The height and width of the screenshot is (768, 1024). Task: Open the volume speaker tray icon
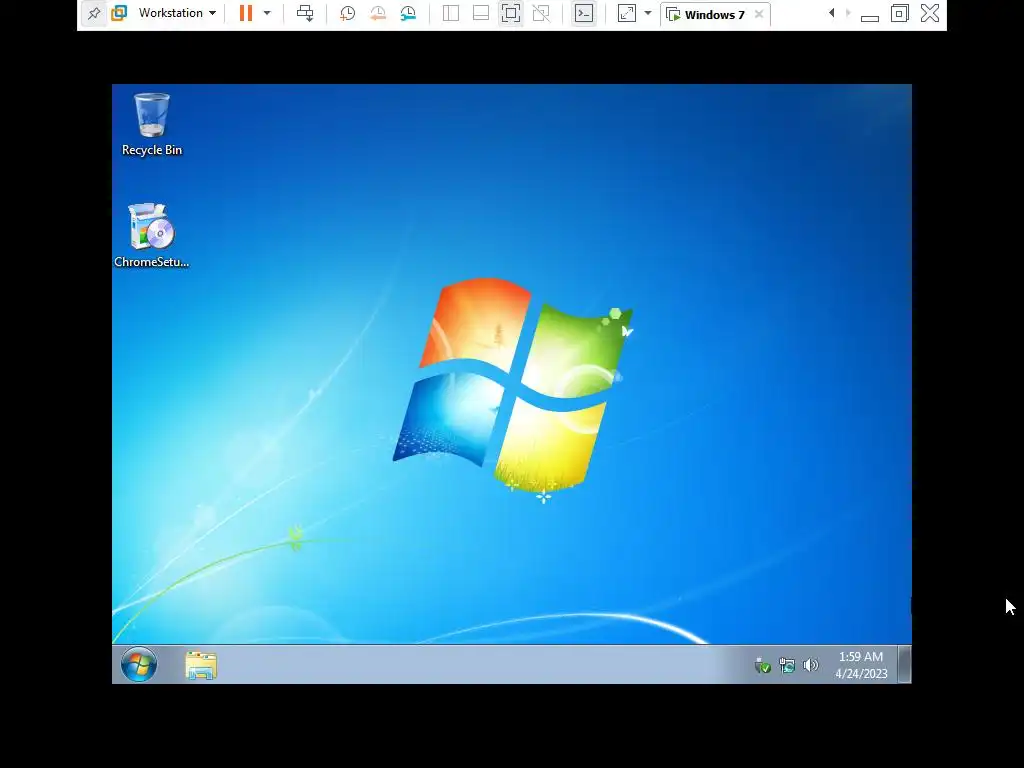(x=810, y=665)
